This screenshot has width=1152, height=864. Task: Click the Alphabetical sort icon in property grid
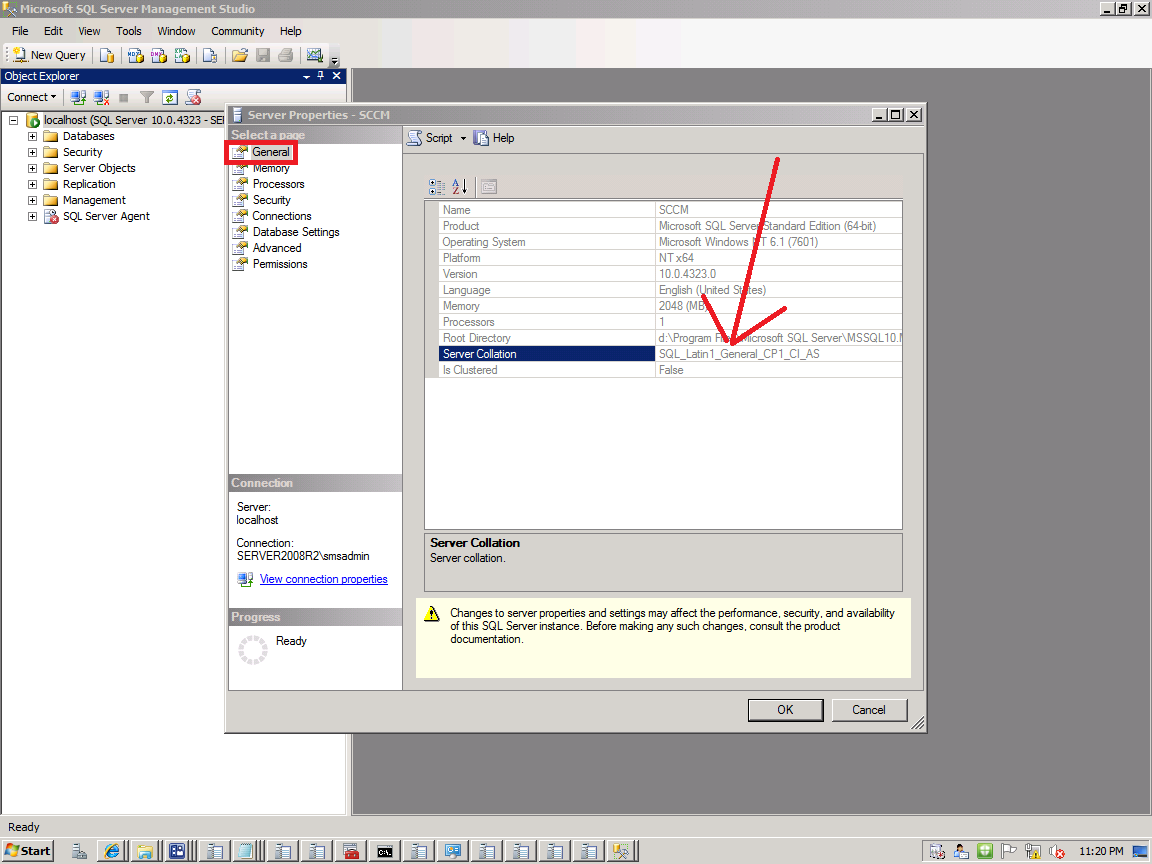459,187
